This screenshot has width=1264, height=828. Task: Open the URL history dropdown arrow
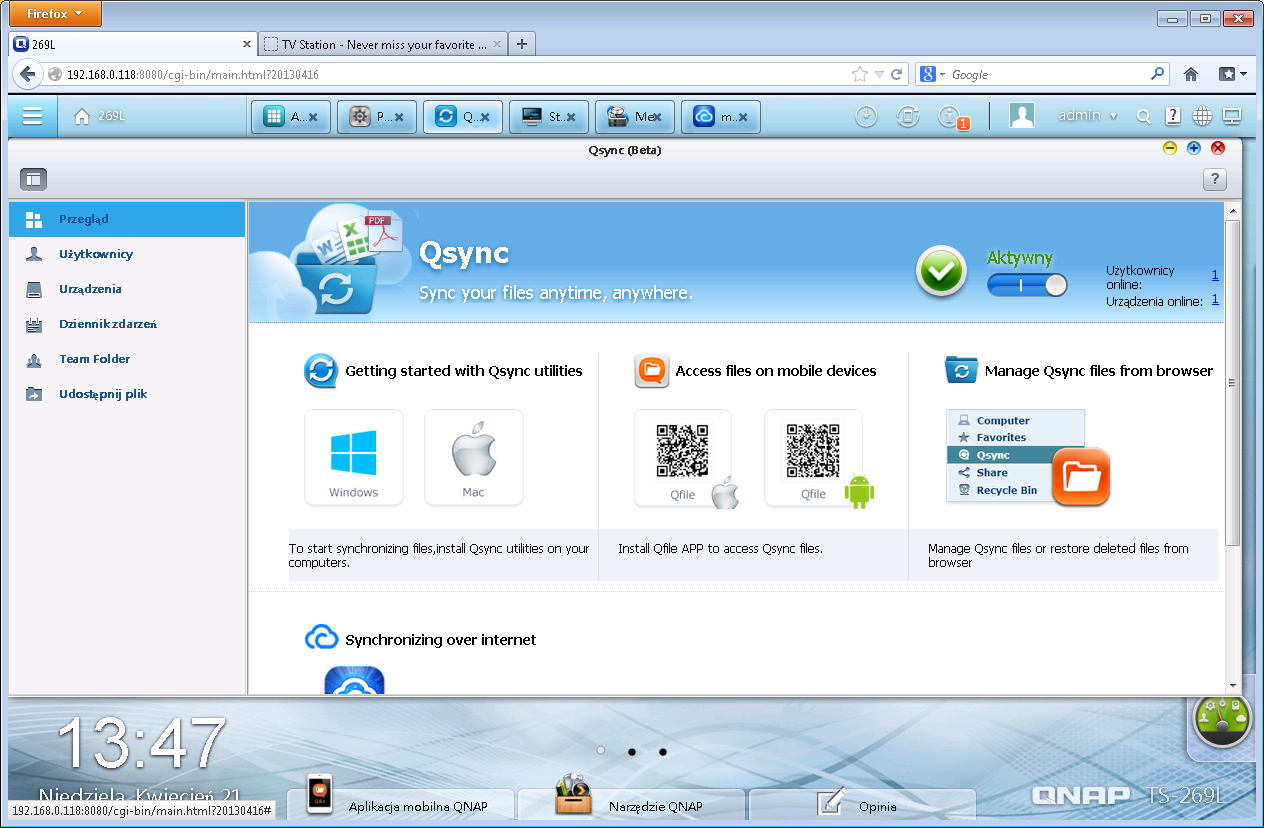(x=879, y=74)
